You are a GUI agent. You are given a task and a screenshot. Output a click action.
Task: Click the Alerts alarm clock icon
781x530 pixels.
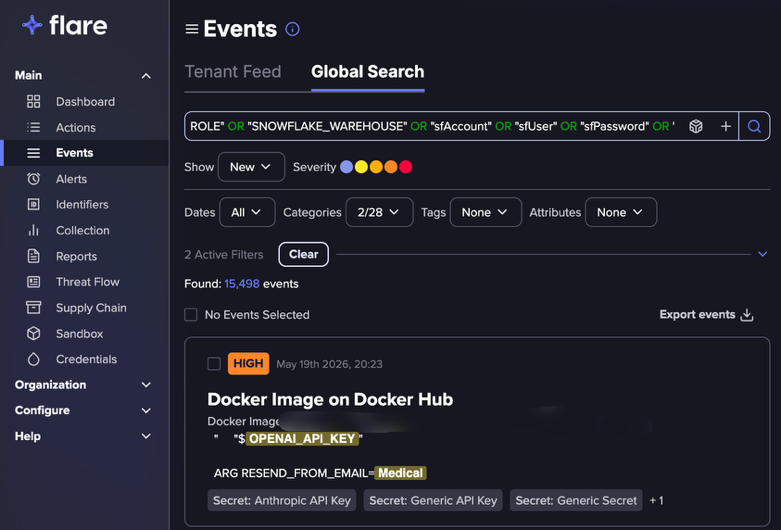pyautogui.click(x=33, y=179)
